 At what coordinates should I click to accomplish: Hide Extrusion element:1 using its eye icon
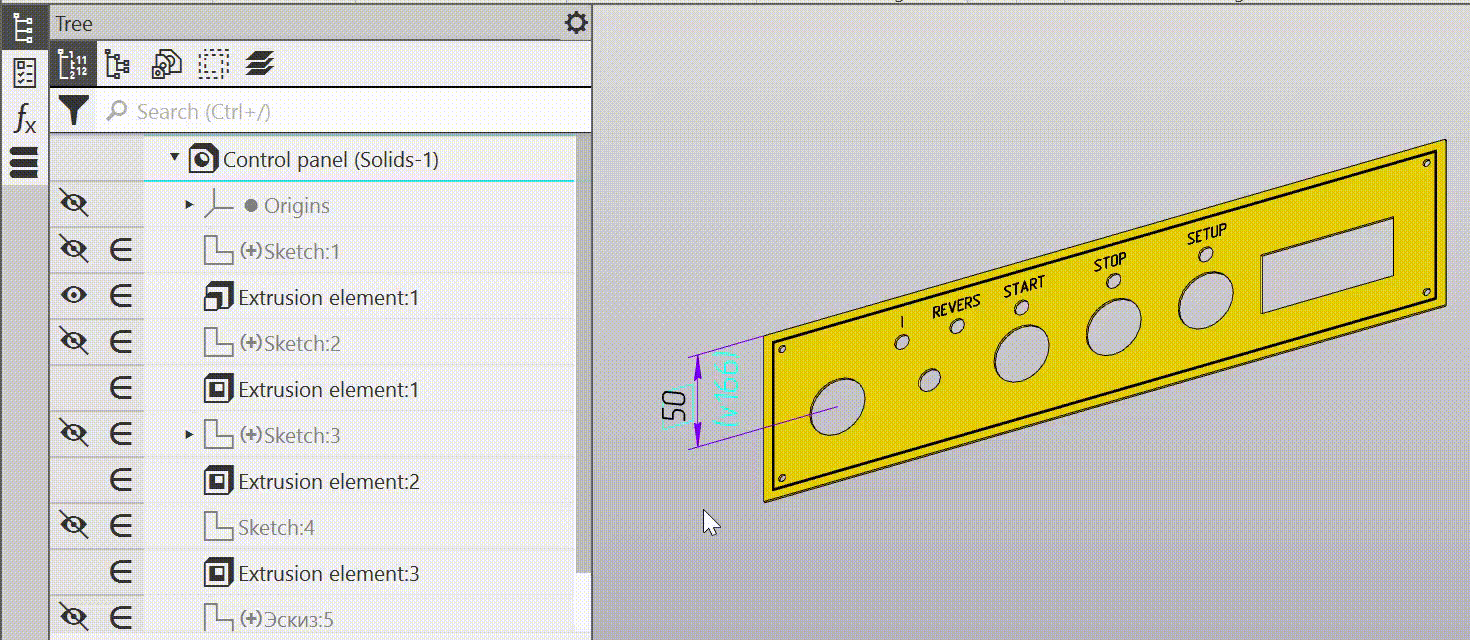74,296
